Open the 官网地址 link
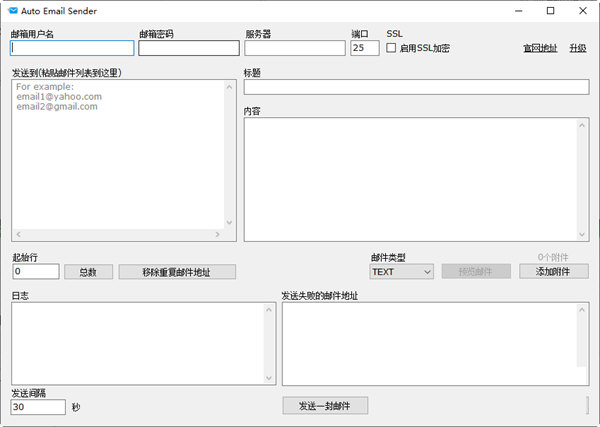Viewport: 600px width, 427px height. click(540, 48)
